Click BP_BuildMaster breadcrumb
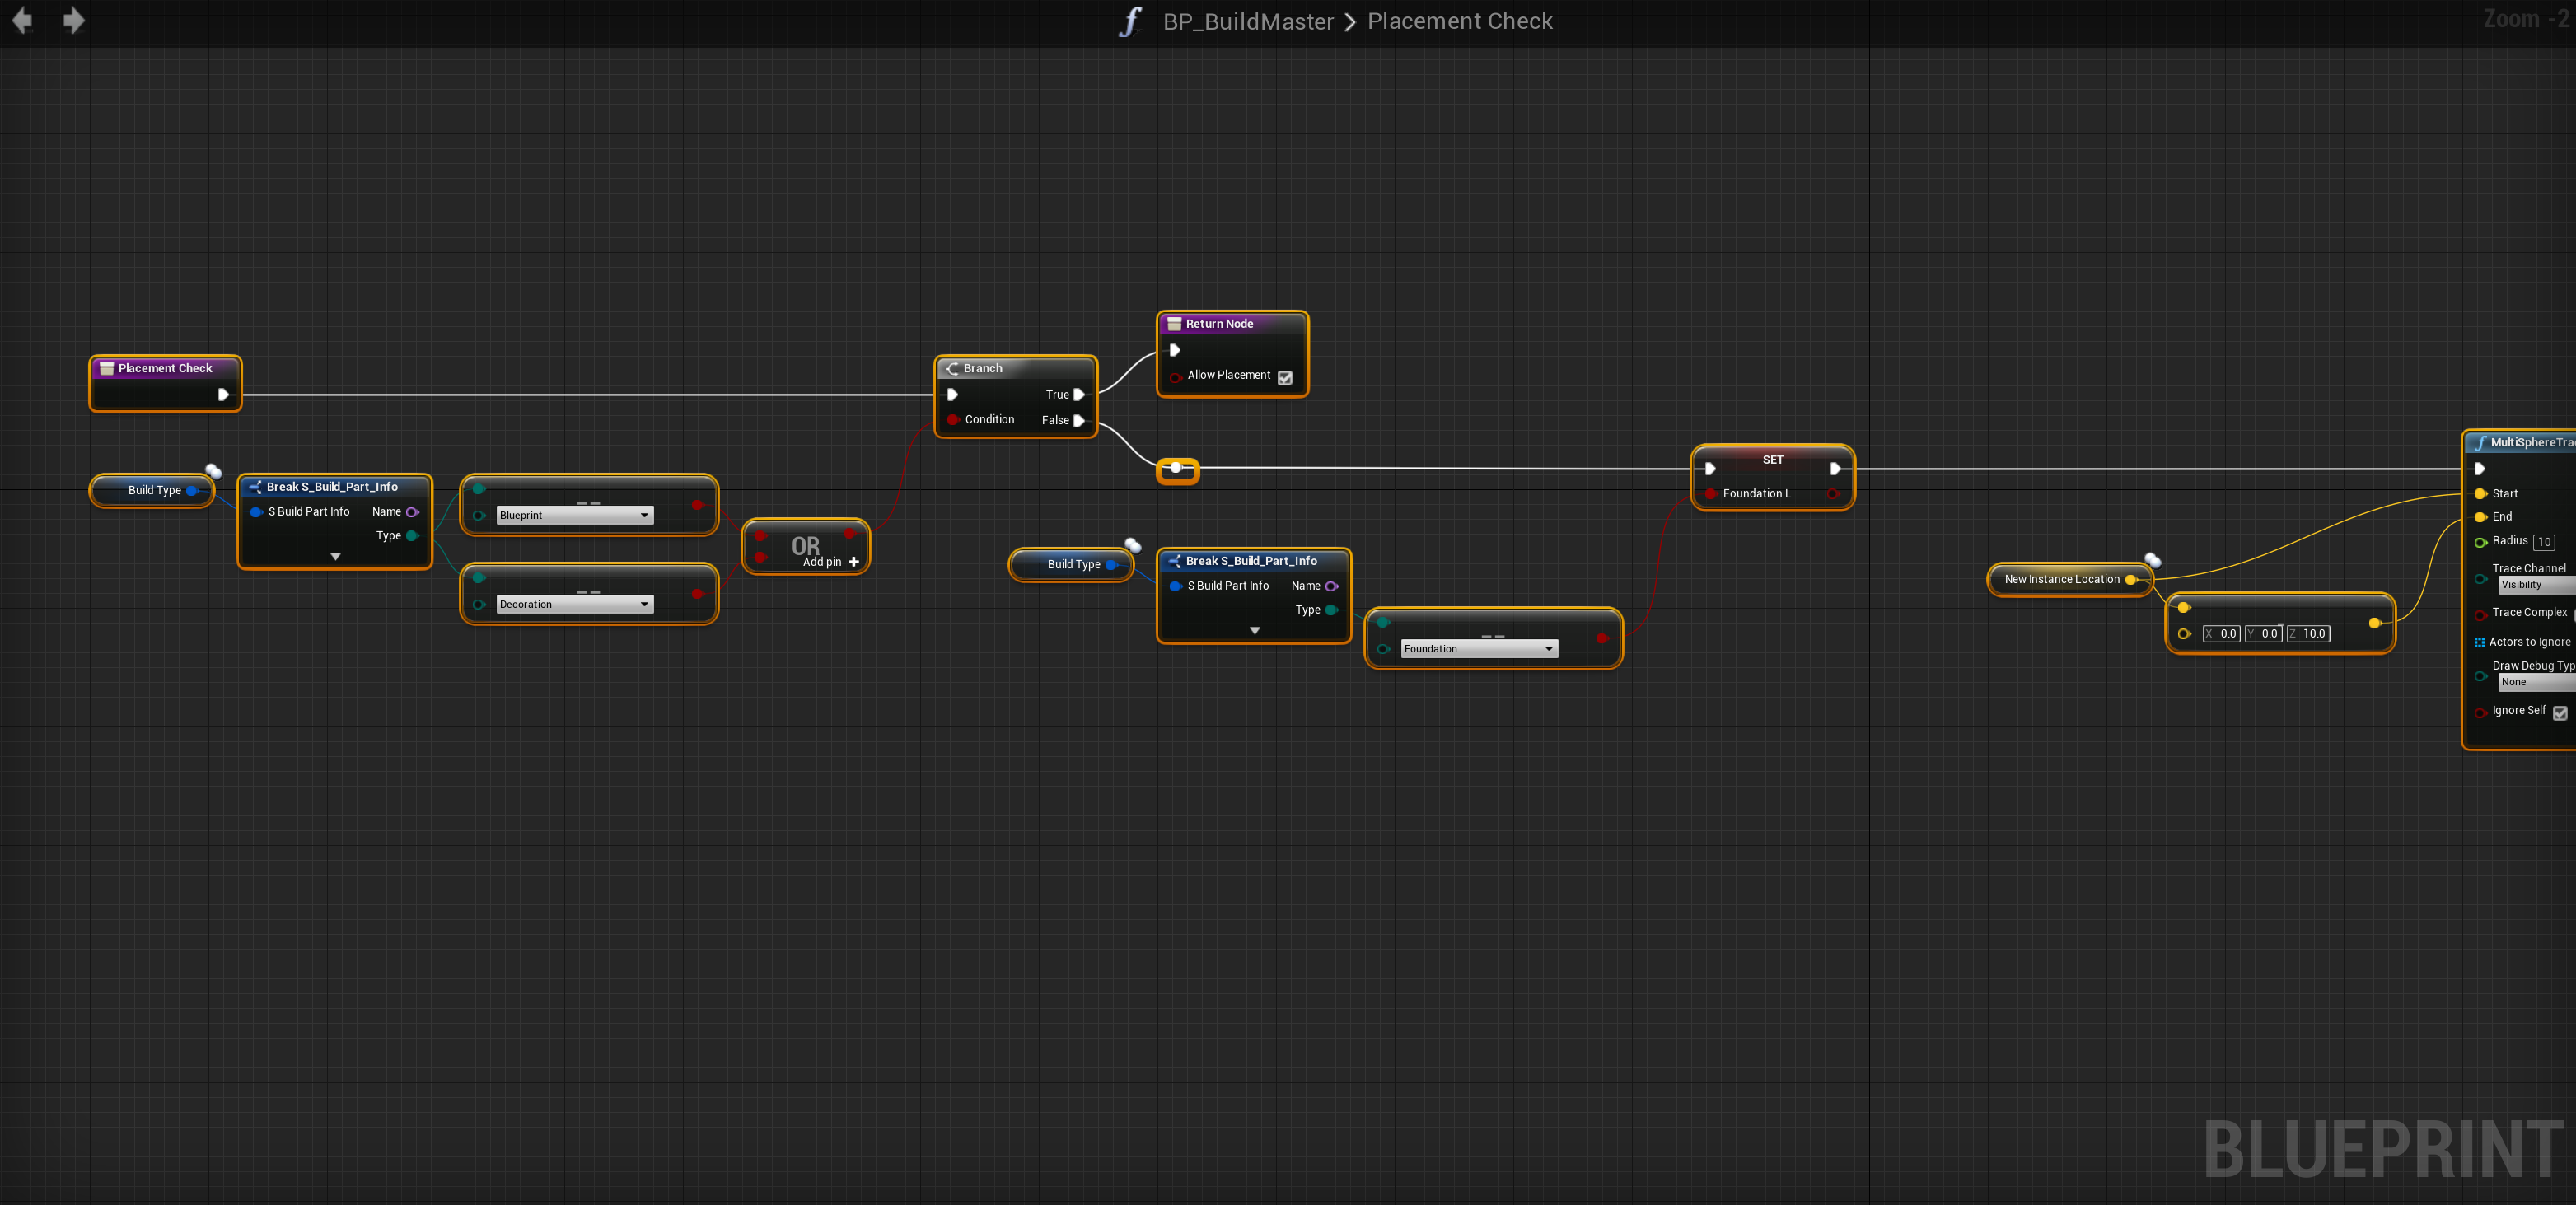The height and width of the screenshot is (1205, 2576). click(1247, 21)
